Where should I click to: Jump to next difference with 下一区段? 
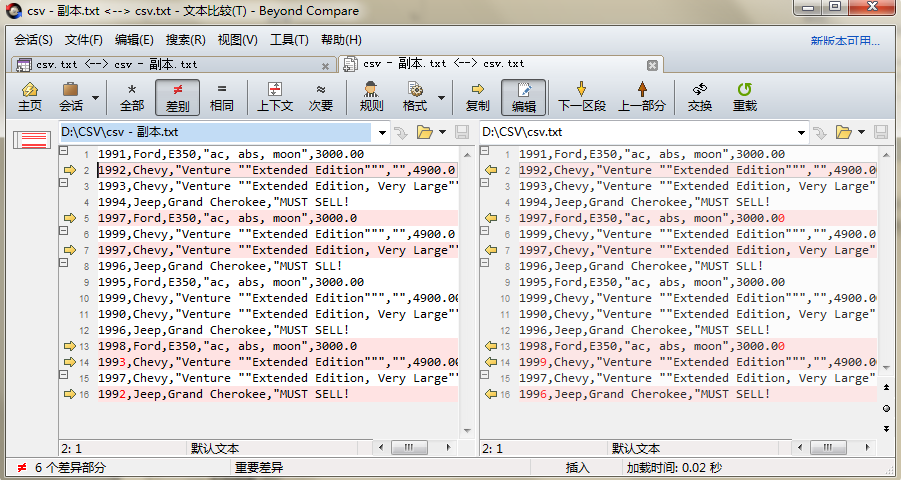pos(581,96)
